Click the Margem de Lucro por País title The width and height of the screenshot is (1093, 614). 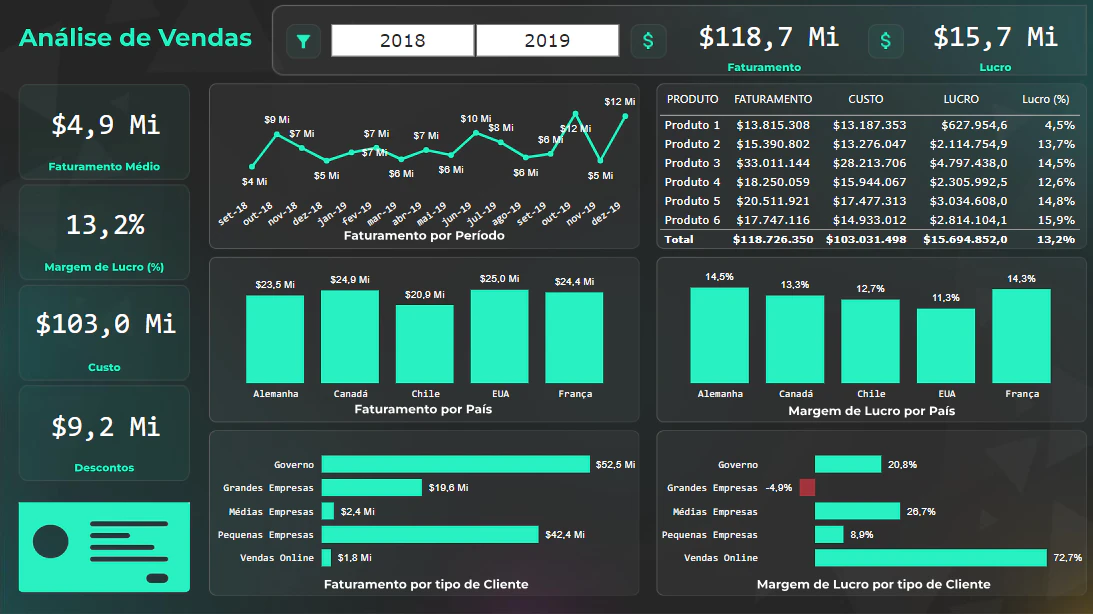coord(871,411)
